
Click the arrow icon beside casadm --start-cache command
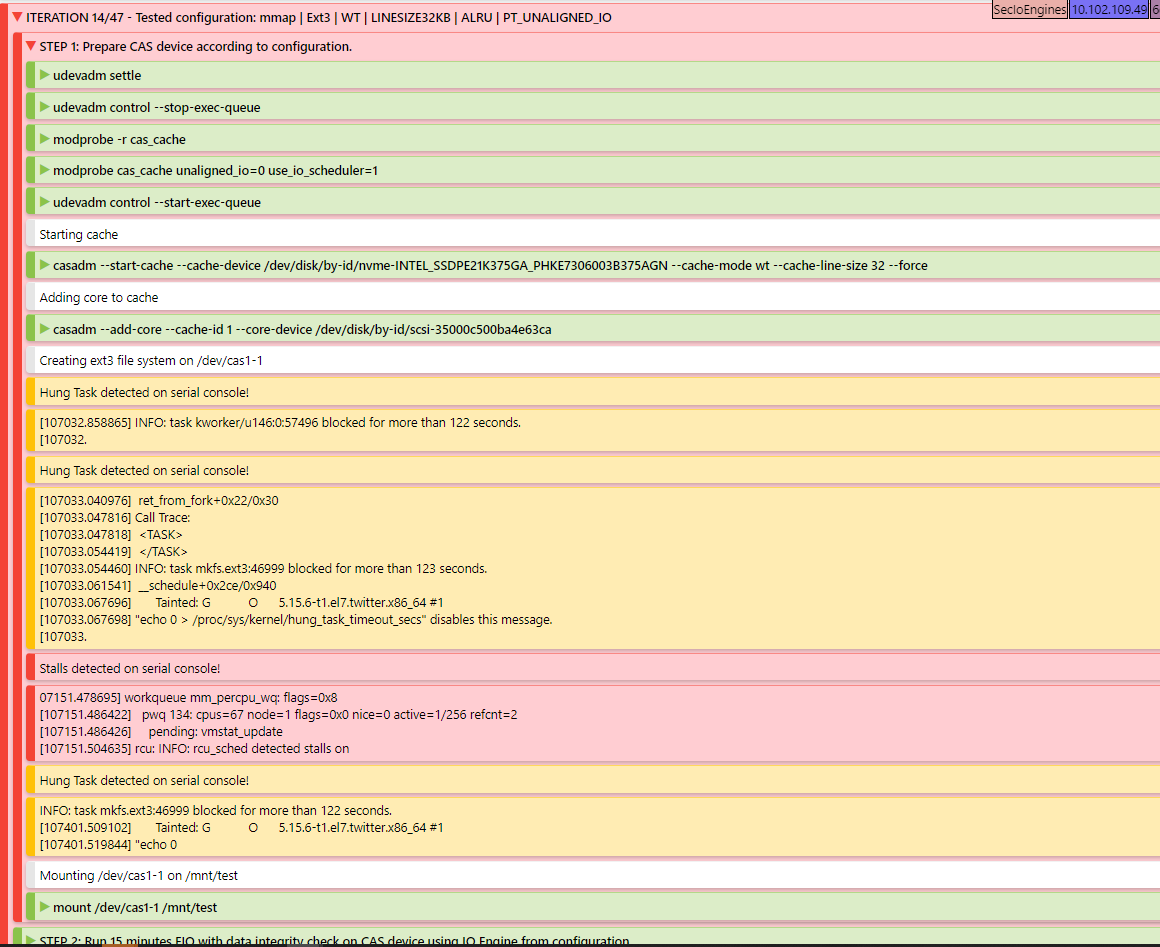pos(44,265)
